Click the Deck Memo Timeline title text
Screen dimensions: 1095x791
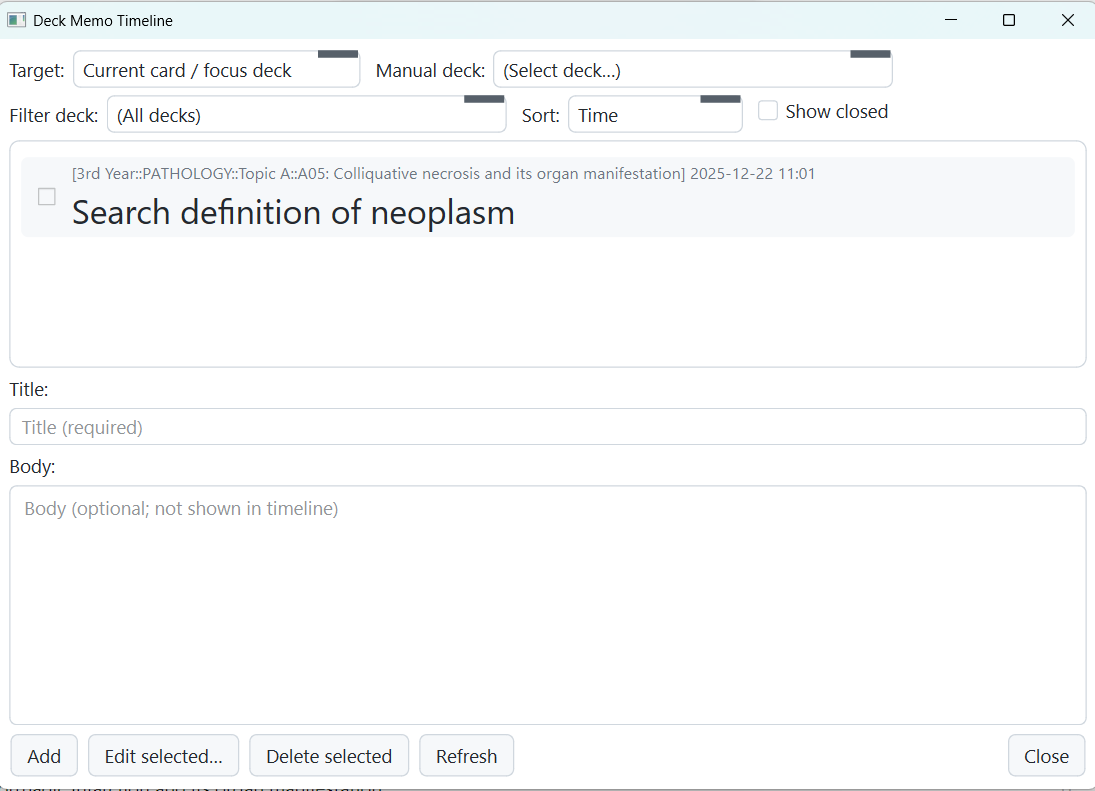point(103,20)
